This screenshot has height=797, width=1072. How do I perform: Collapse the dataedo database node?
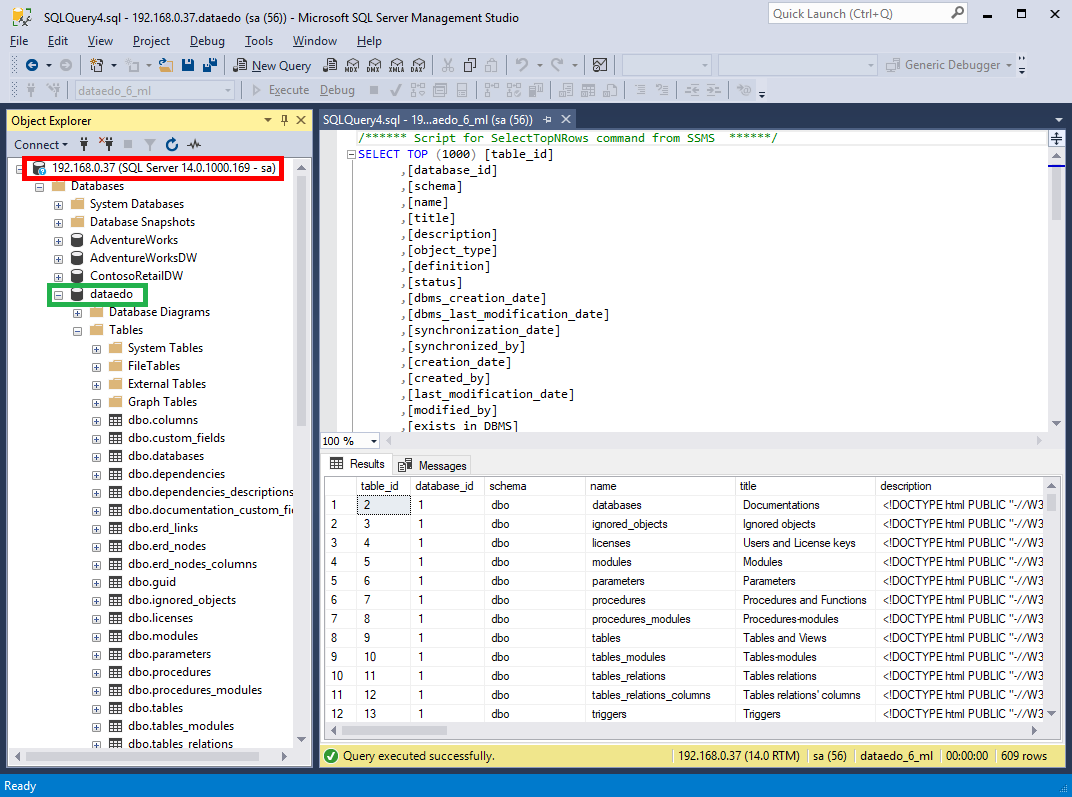pyautogui.click(x=58, y=294)
